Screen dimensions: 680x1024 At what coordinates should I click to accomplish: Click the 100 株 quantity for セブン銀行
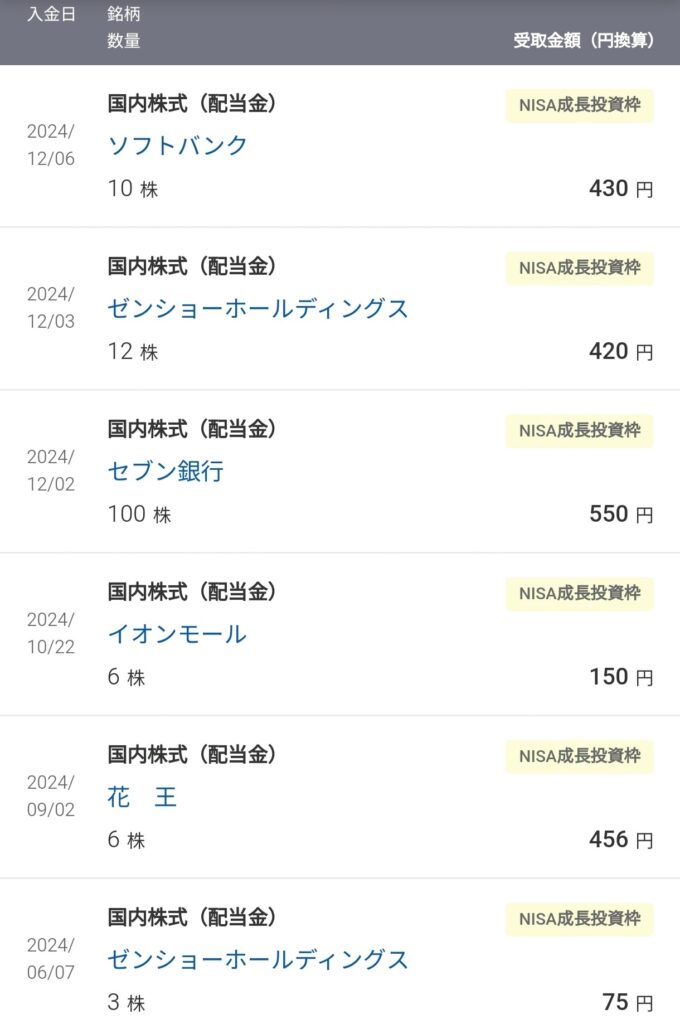coord(140,514)
